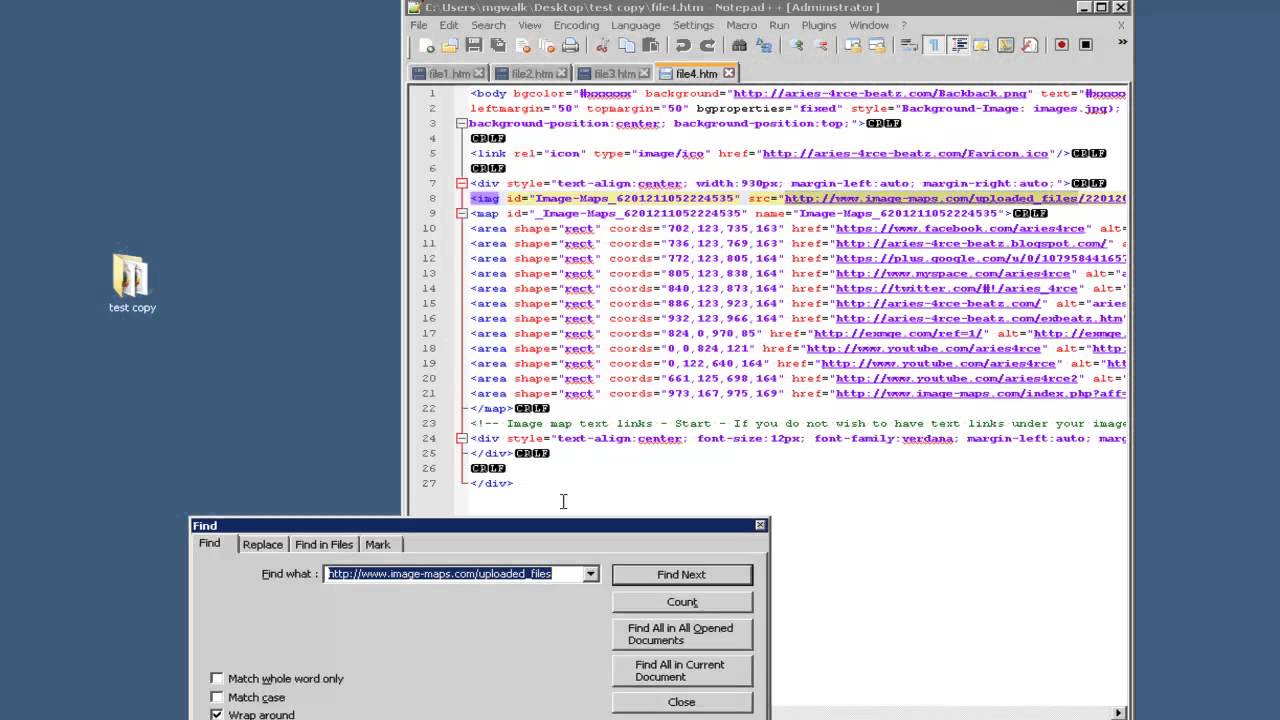Collapse the div fold at line 7
The height and width of the screenshot is (720, 1280).
pos(461,184)
